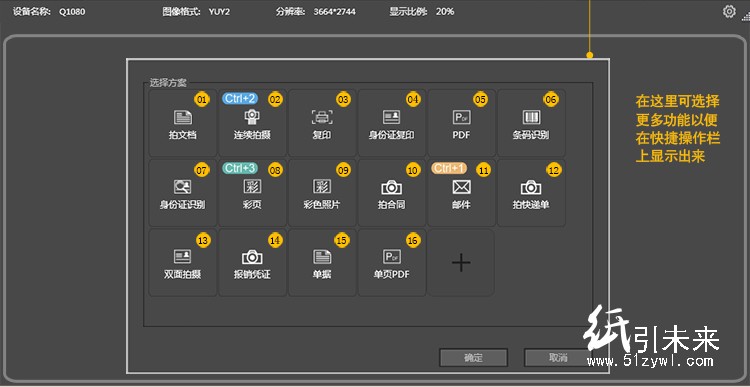Pick the 单页PDF scheme tile
750x387 pixels.
[392, 263]
